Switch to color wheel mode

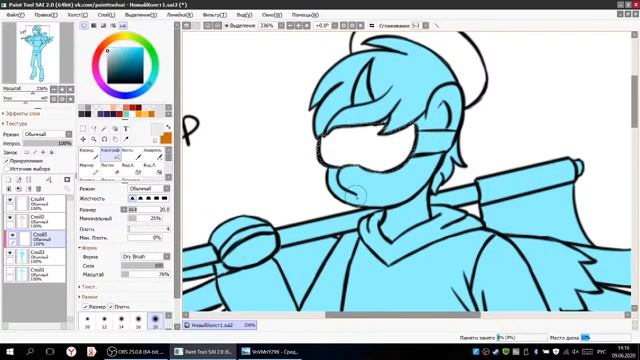(x=84, y=25)
